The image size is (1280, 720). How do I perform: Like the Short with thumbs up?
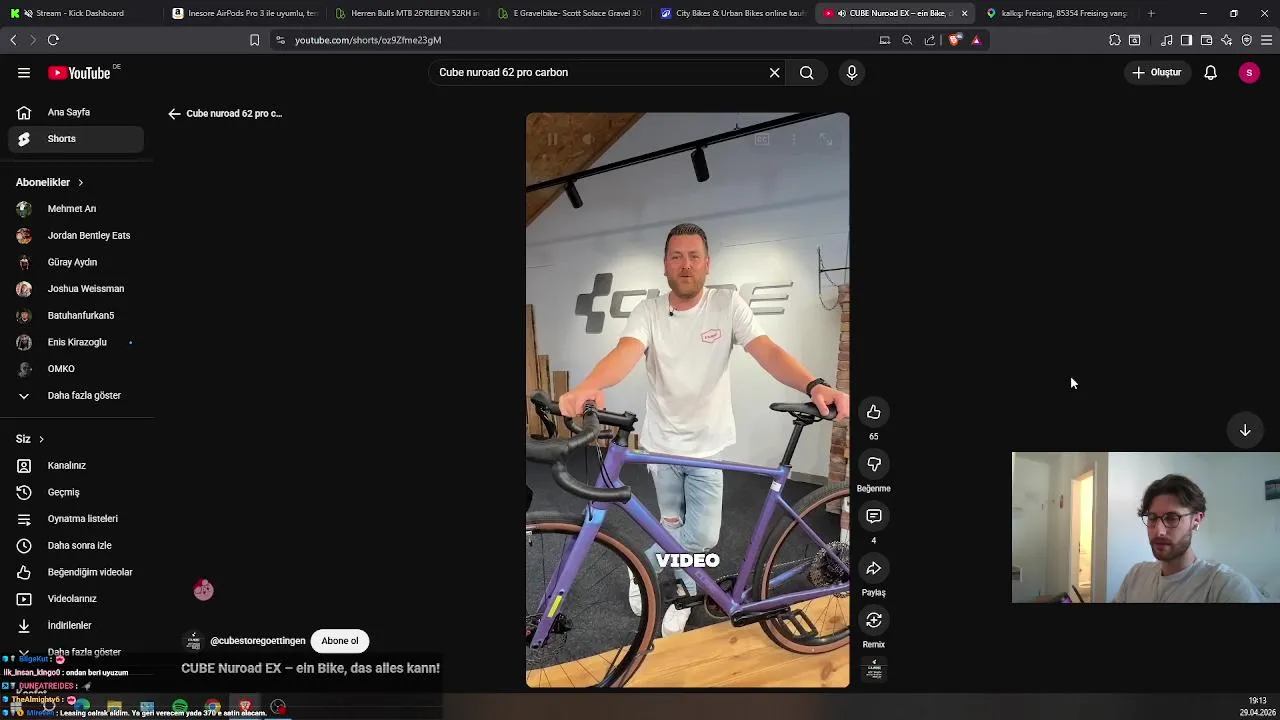tap(874, 412)
